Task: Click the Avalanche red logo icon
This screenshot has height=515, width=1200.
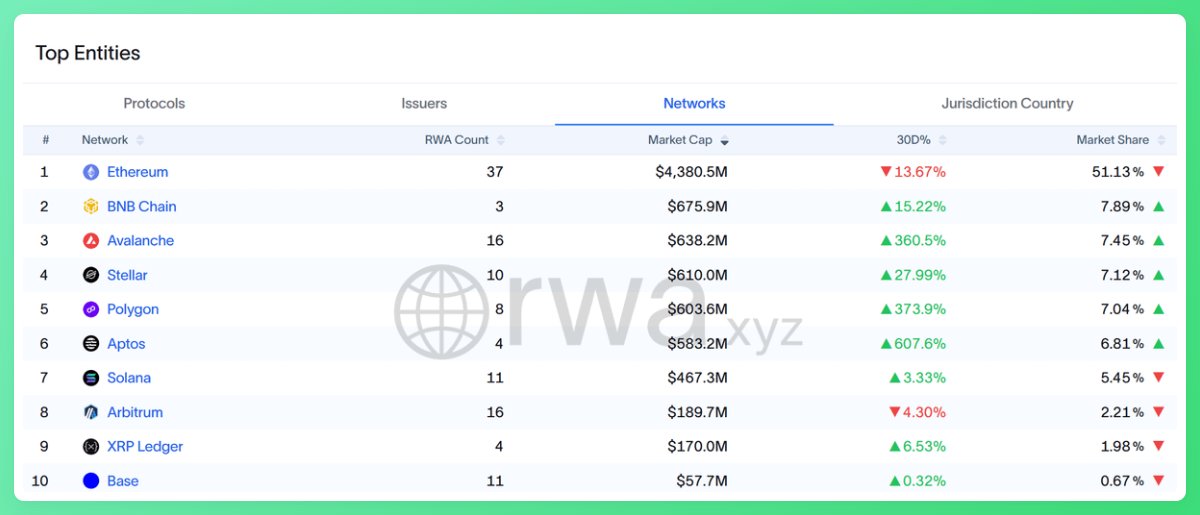Action: click(91, 241)
